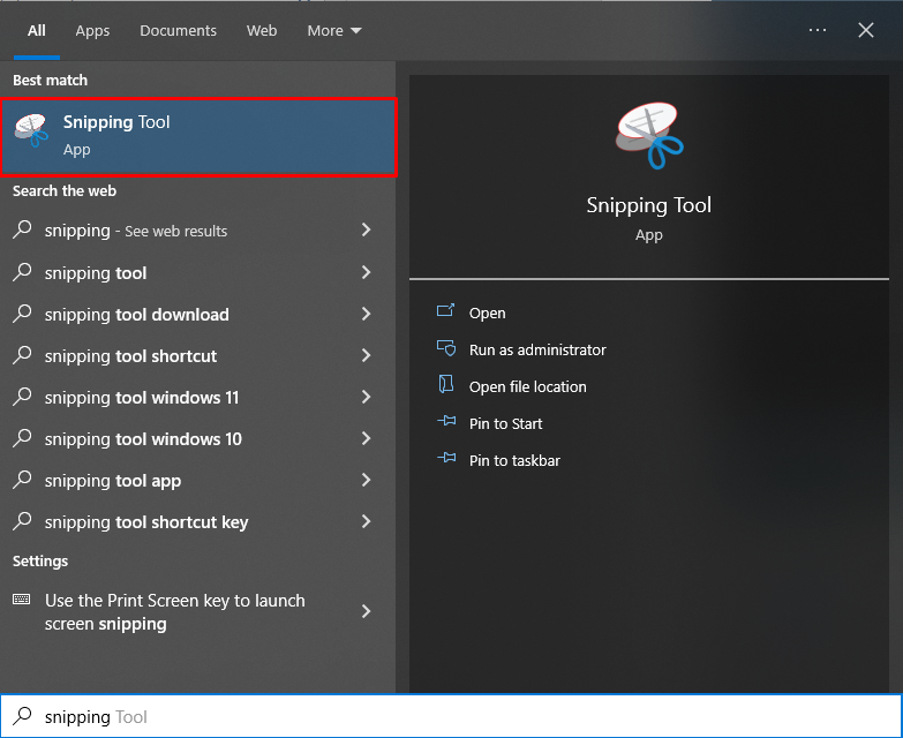Click the Open file location folder icon
This screenshot has width=904, height=738.
[446, 385]
